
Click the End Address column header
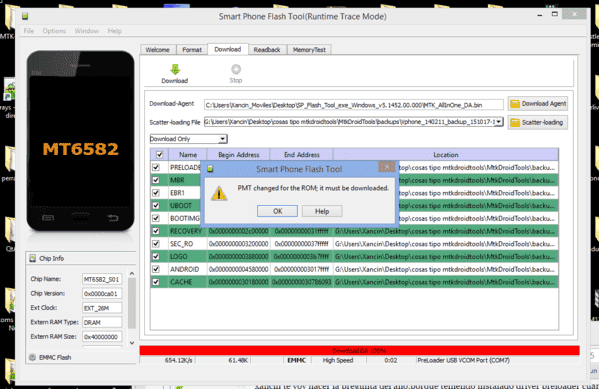click(302, 155)
